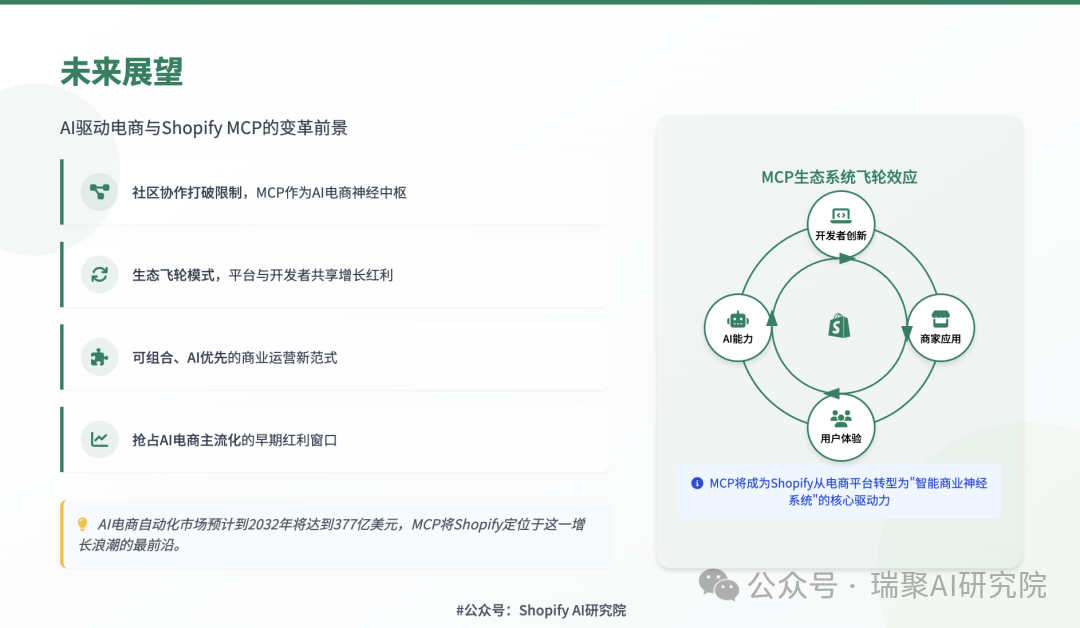This screenshot has height=628, width=1080.
Task: Click the heading MCP生态系统飞轮效应
Action: [839, 177]
